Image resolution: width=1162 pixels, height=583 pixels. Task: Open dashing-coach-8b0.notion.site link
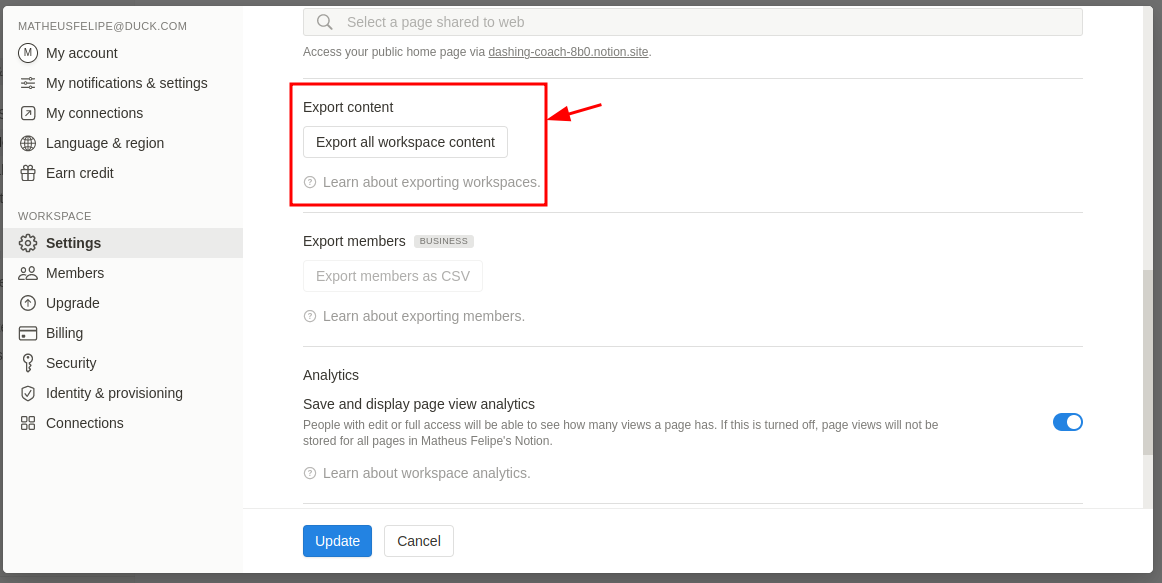(568, 52)
